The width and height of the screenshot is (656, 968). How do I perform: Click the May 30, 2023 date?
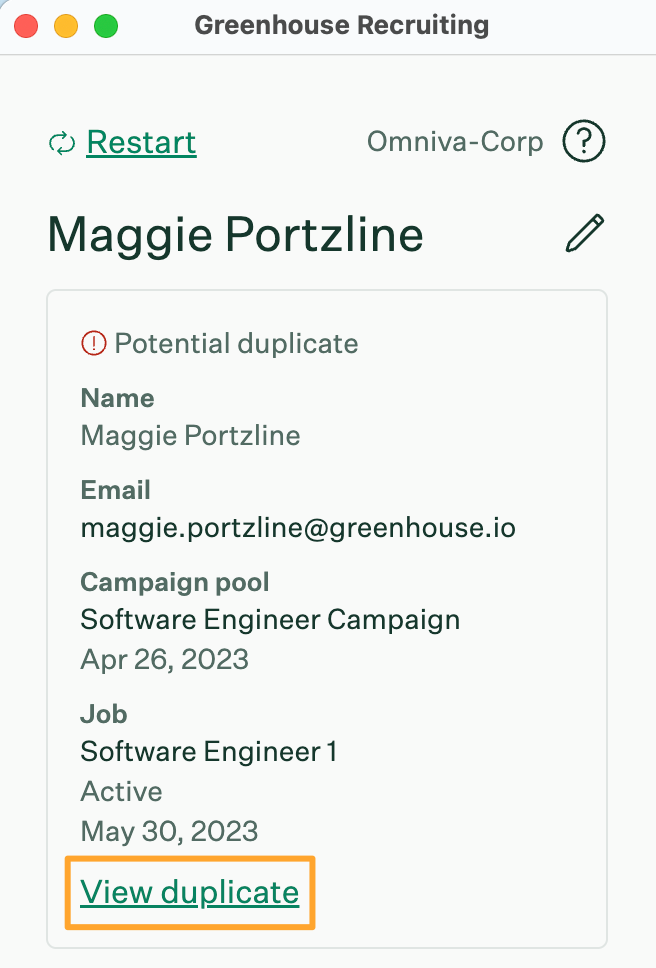pyautogui.click(x=170, y=831)
